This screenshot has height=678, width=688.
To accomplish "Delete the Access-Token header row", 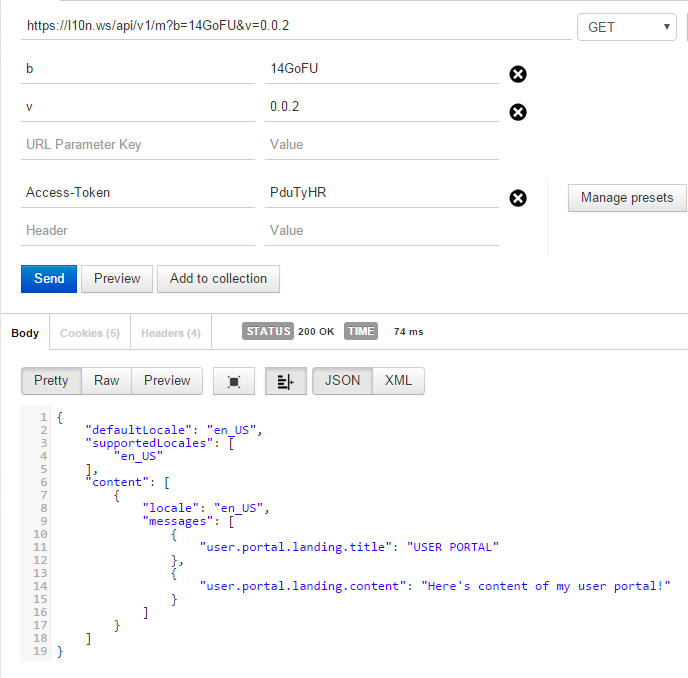I will [518, 198].
